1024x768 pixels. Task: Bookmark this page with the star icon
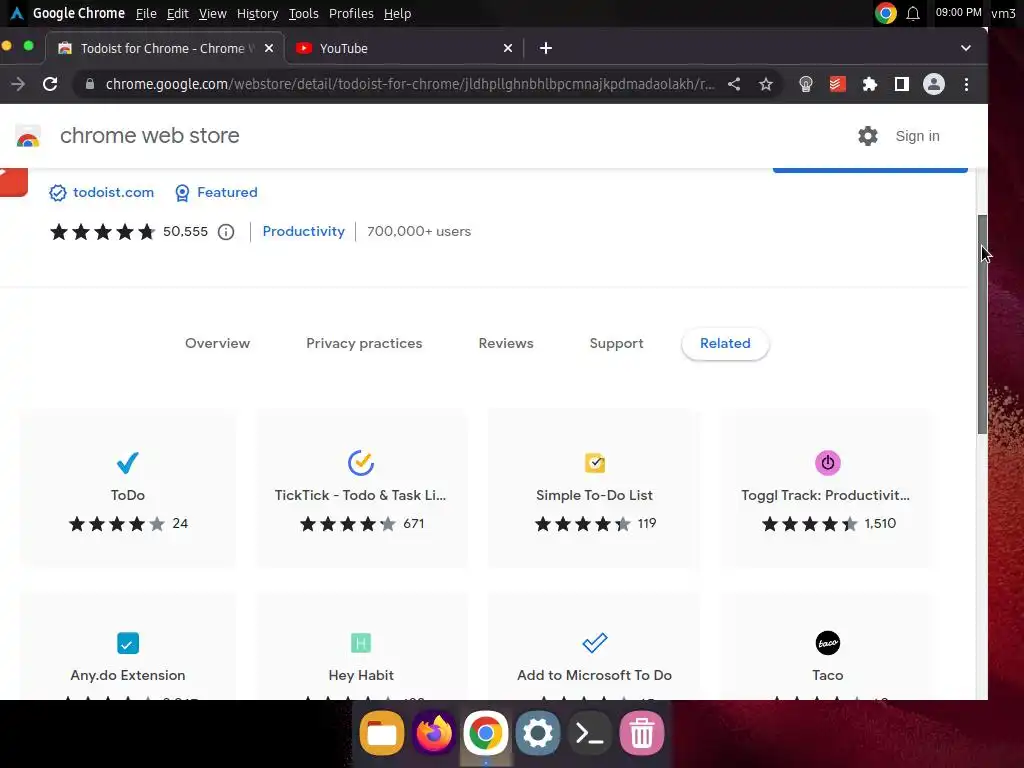coord(766,84)
